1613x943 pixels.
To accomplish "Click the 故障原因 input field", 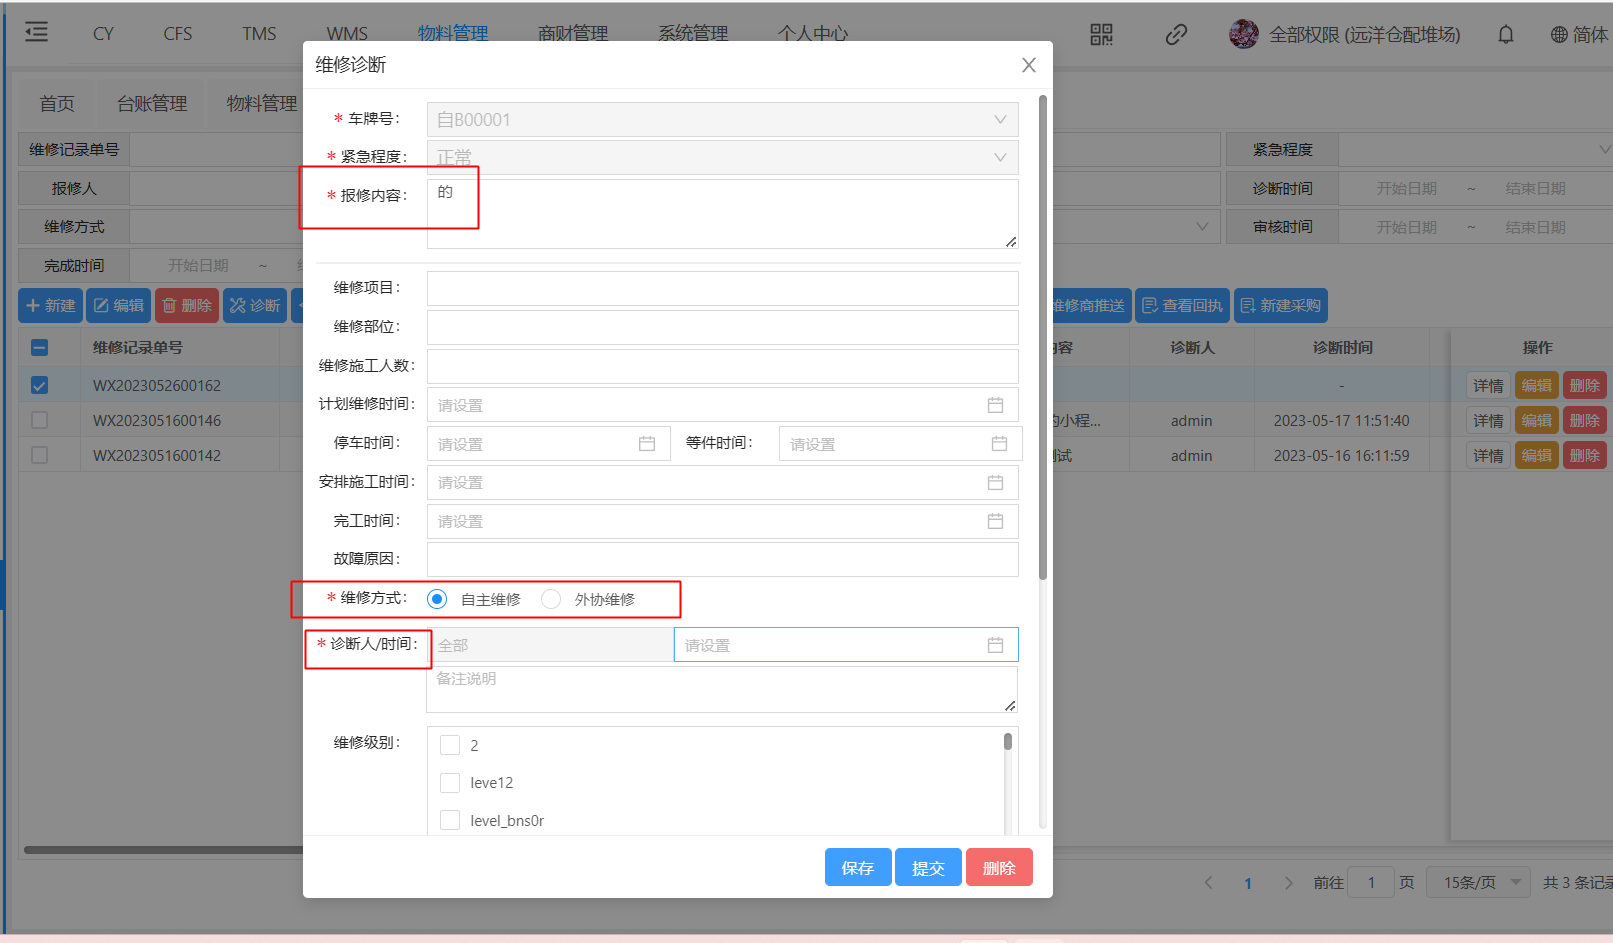I will pos(722,560).
